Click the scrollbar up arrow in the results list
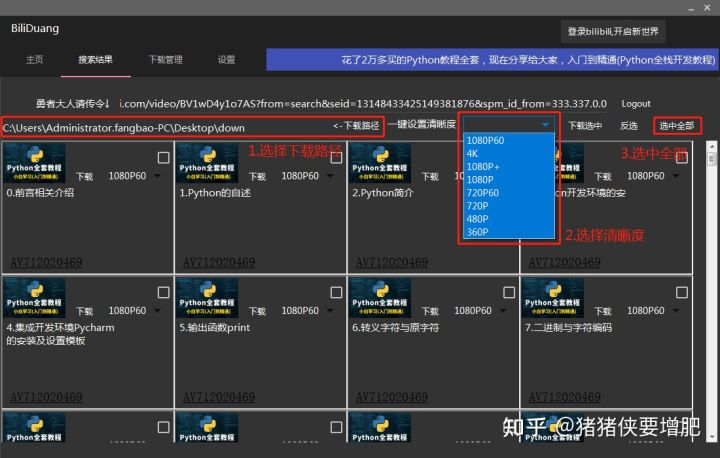 point(712,146)
